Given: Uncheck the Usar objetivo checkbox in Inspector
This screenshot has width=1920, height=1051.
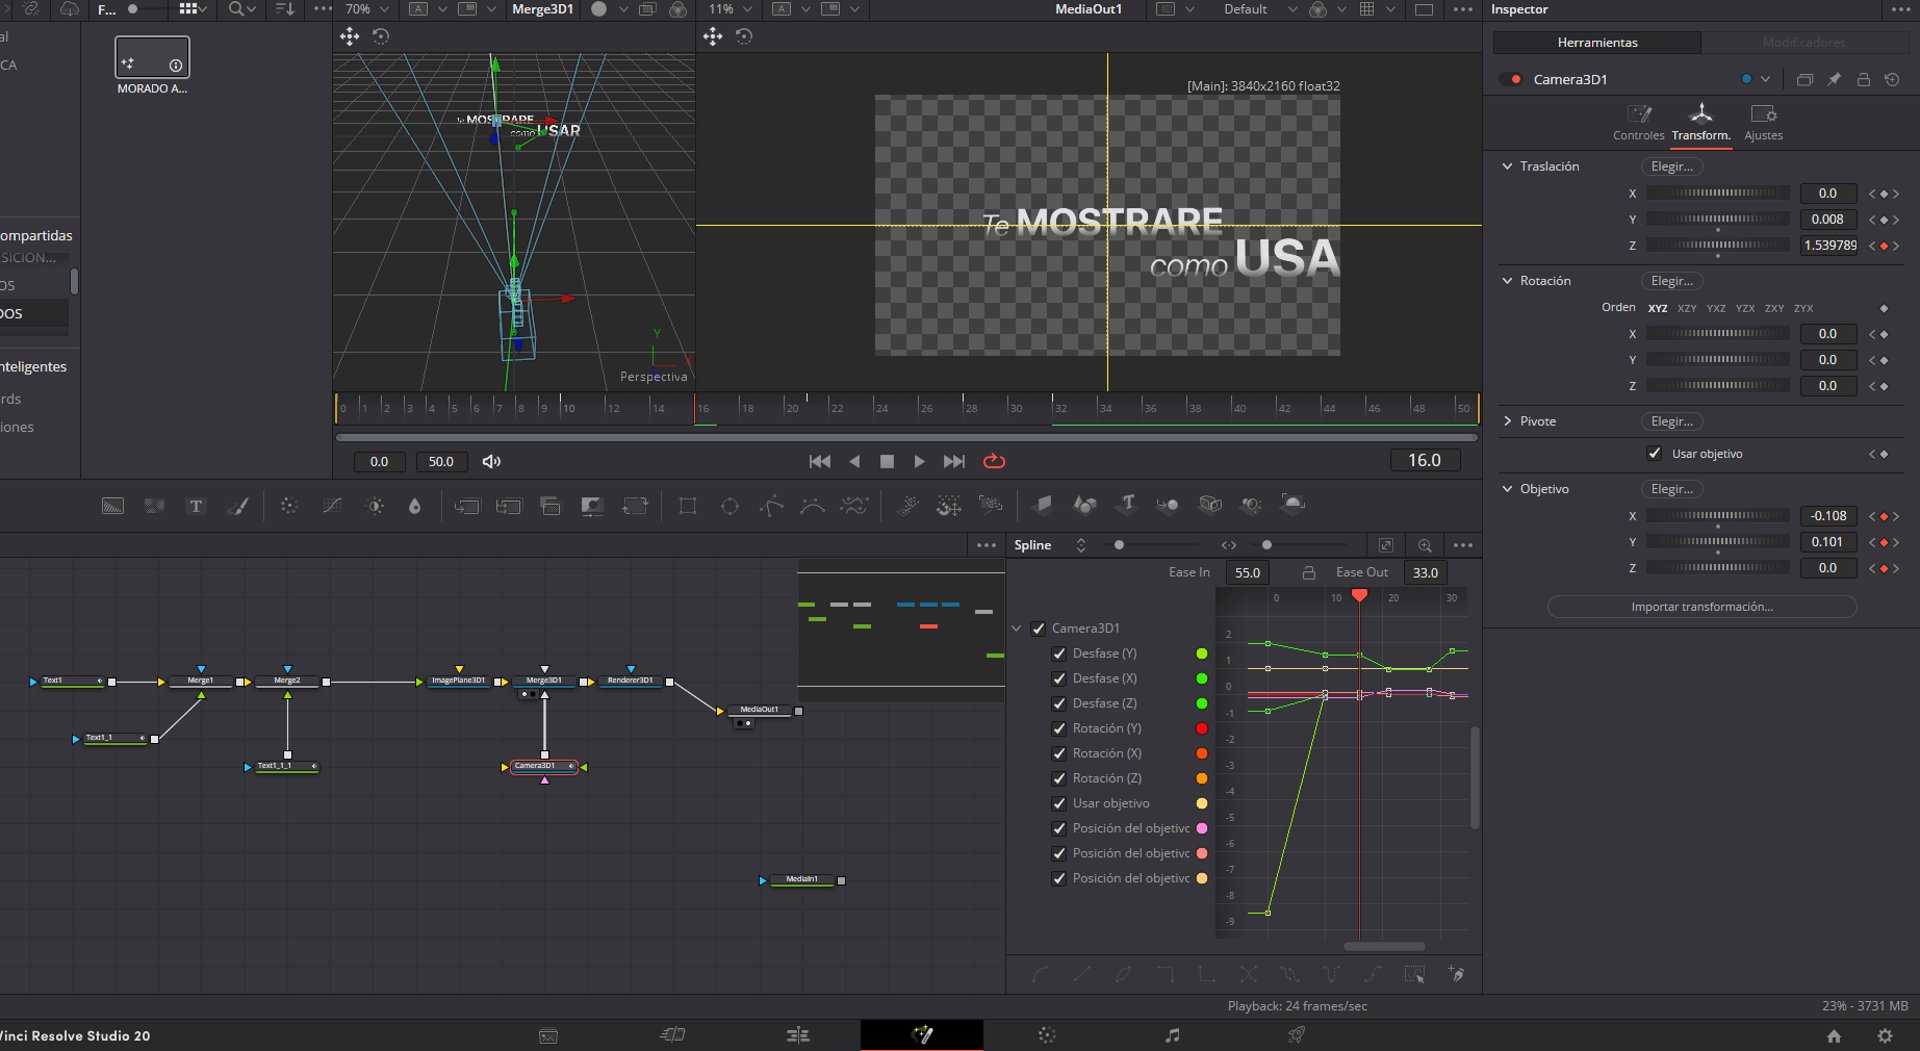Looking at the screenshot, I should 1654,454.
